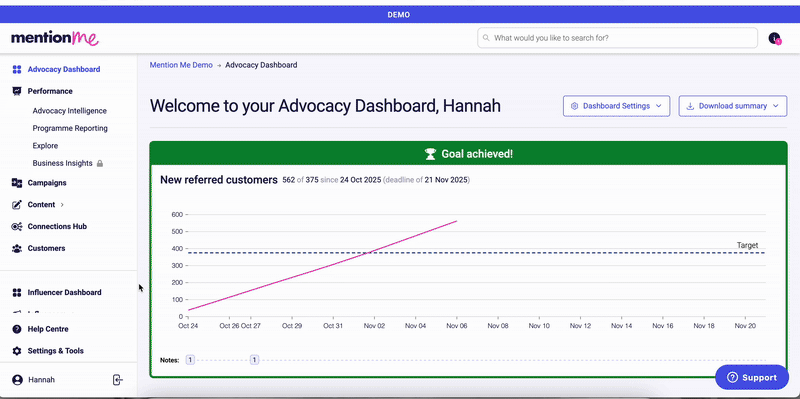Screen dimensions: 800x399
Task: Open the Customers section
Action: [46, 248]
